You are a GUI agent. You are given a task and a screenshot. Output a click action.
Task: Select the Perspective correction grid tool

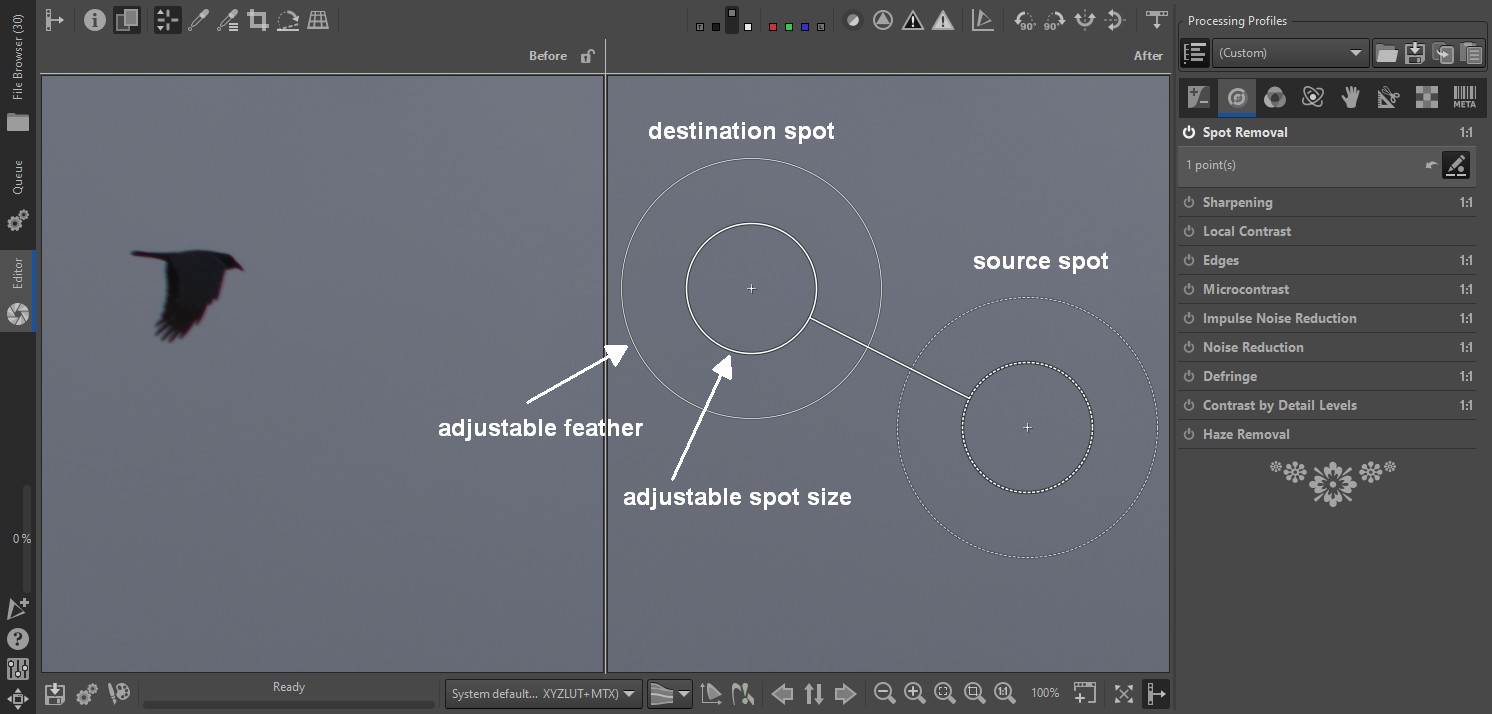pos(318,20)
